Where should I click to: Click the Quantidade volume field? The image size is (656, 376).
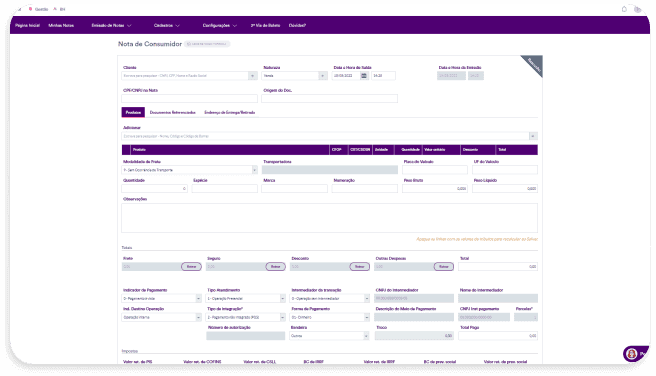pyautogui.click(x=154, y=189)
